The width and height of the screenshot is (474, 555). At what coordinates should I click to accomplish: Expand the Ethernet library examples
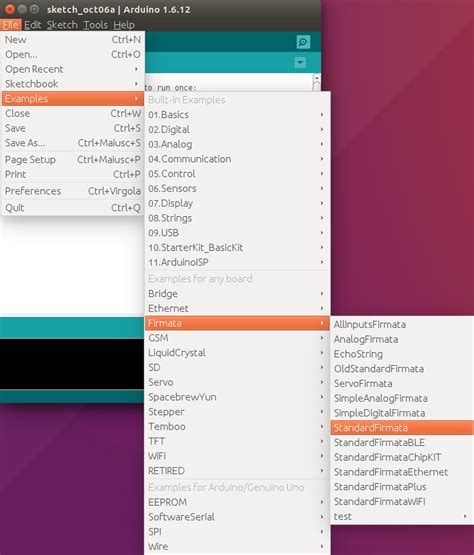click(237, 309)
